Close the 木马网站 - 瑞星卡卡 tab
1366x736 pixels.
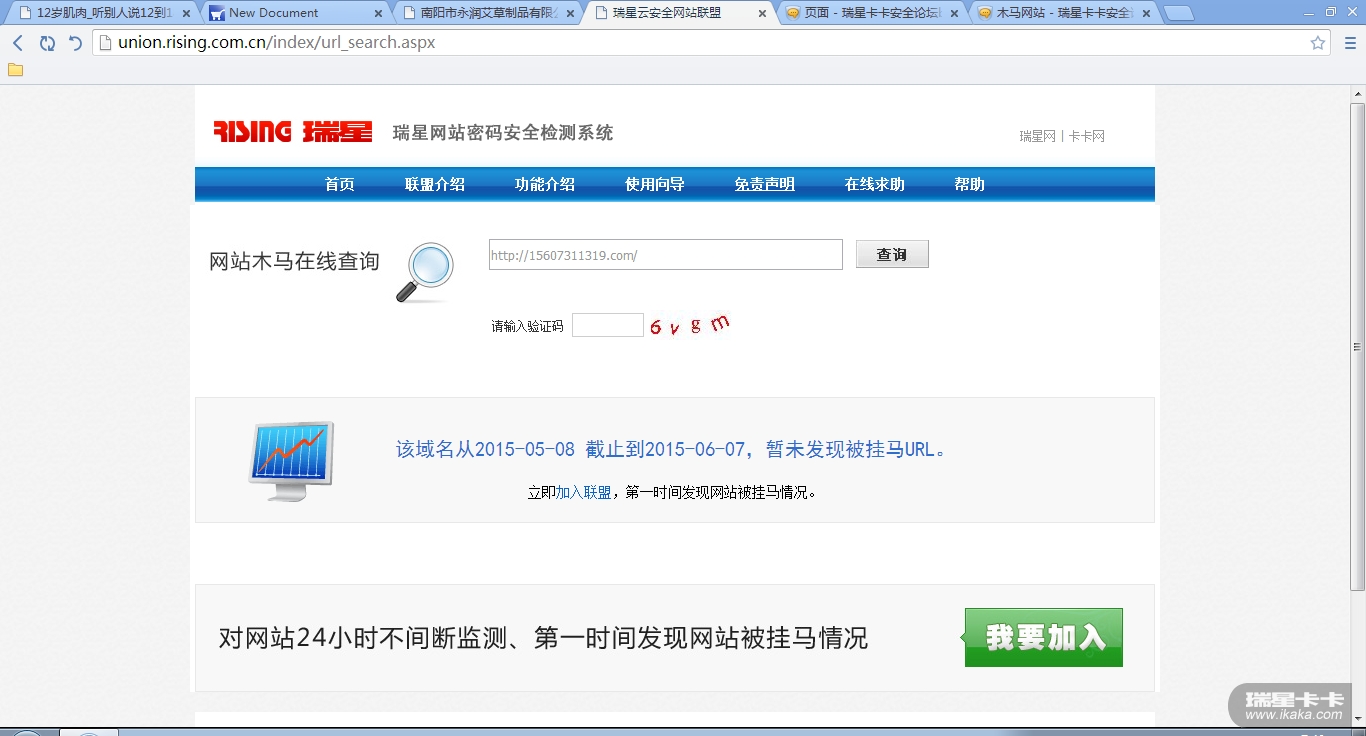point(1146,14)
